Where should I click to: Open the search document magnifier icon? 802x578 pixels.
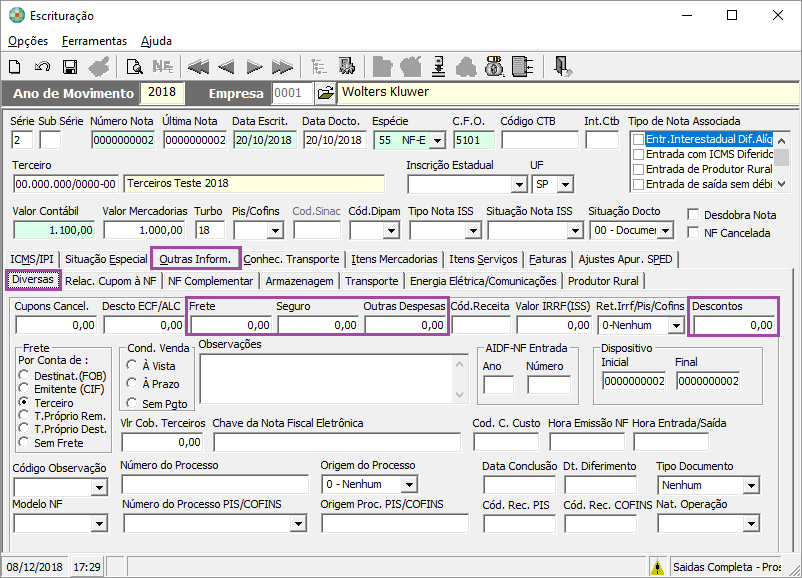(135, 67)
